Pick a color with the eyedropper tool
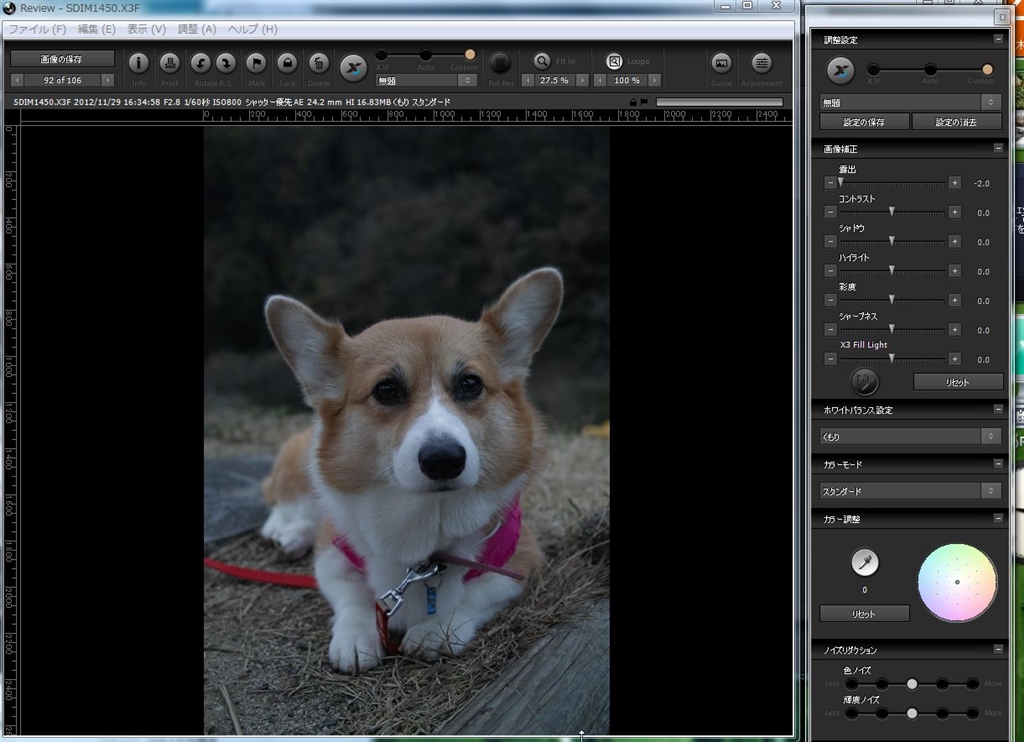Image resolution: width=1024 pixels, height=742 pixels. [x=865, y=563]
